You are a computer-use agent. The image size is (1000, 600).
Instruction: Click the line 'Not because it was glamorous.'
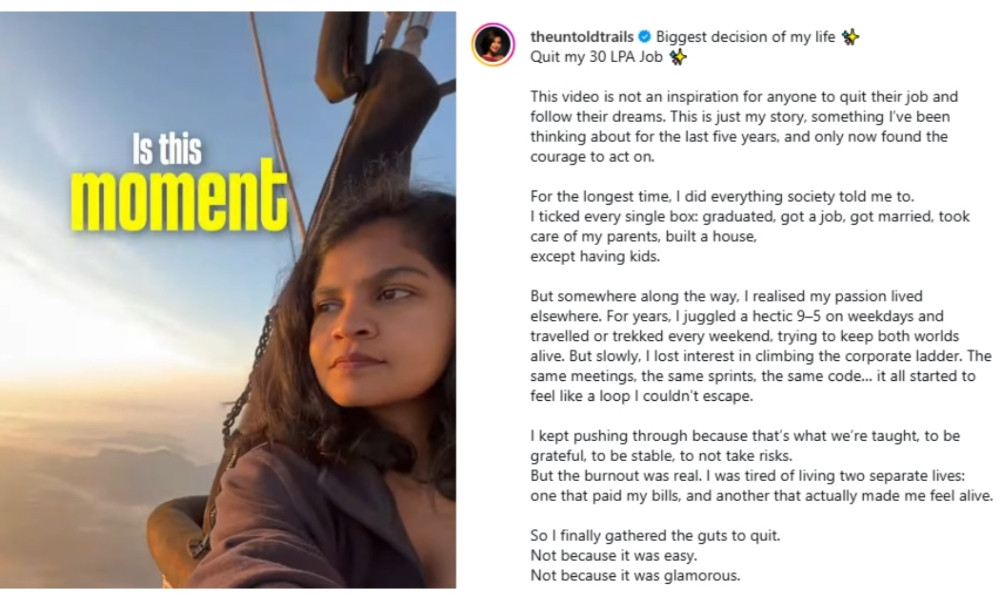click(633, 575)
